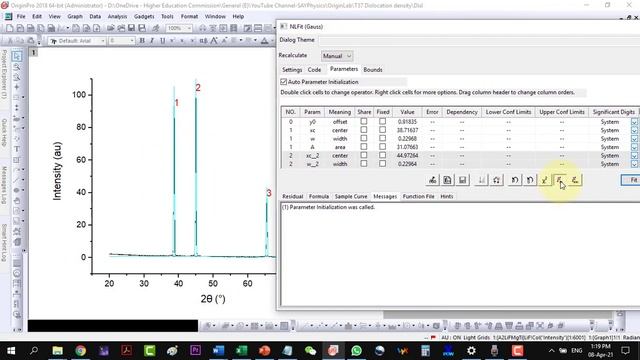Click the Fit button
Viewport: 640px width, 360px height.
(631, 180)
